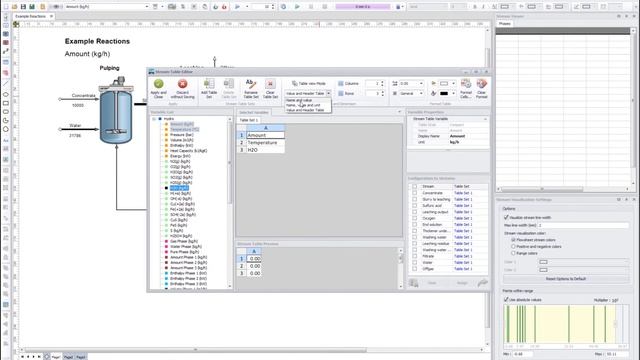Click the fill color paint bucket icon
The height and width of the screenshot is (360, 640).
[x=433, y=93]
